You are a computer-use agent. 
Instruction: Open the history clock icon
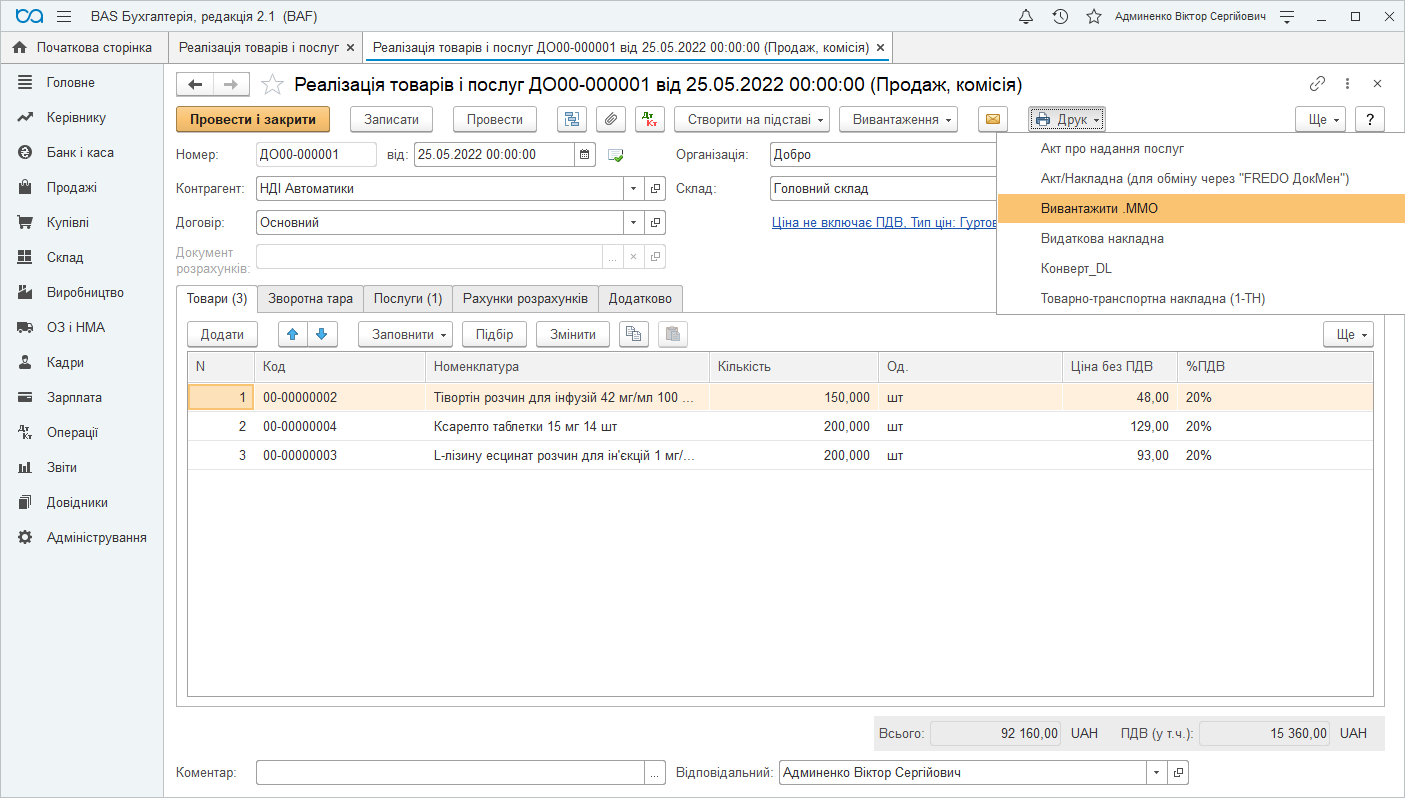click(1060, 16)
